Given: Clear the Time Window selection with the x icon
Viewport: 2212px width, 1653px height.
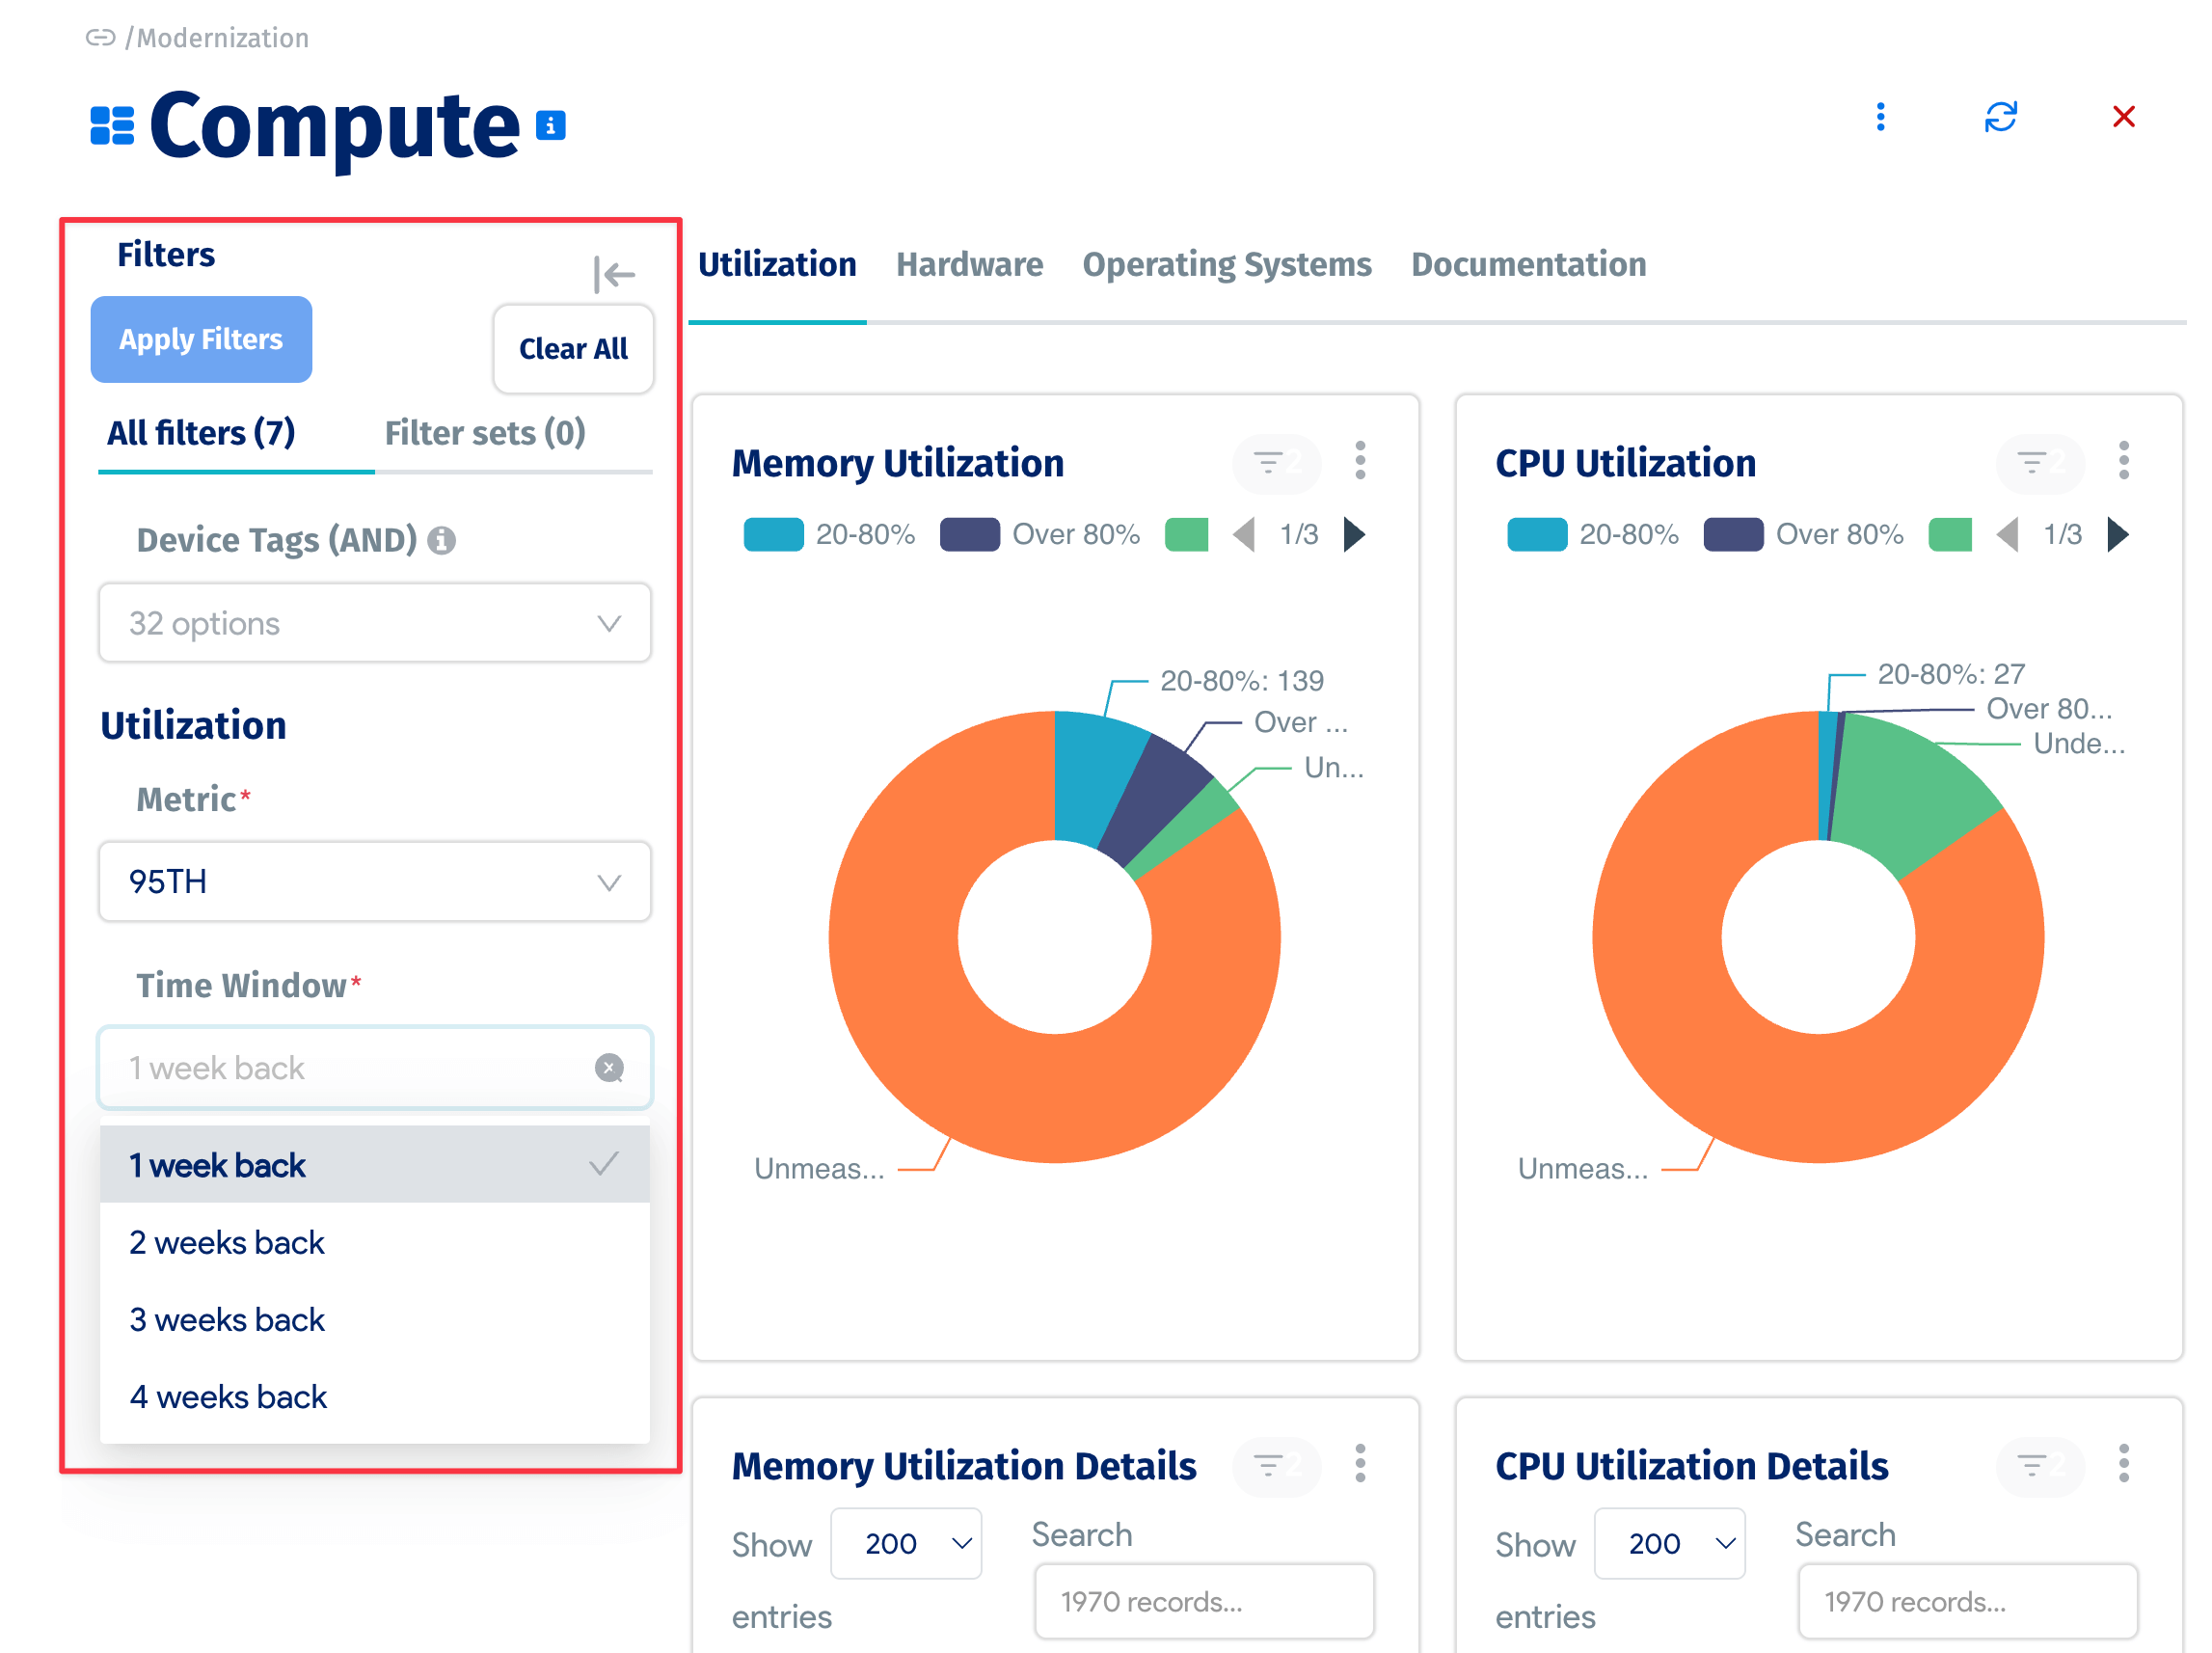Looking at the screenshot, I should [609, 1068].
